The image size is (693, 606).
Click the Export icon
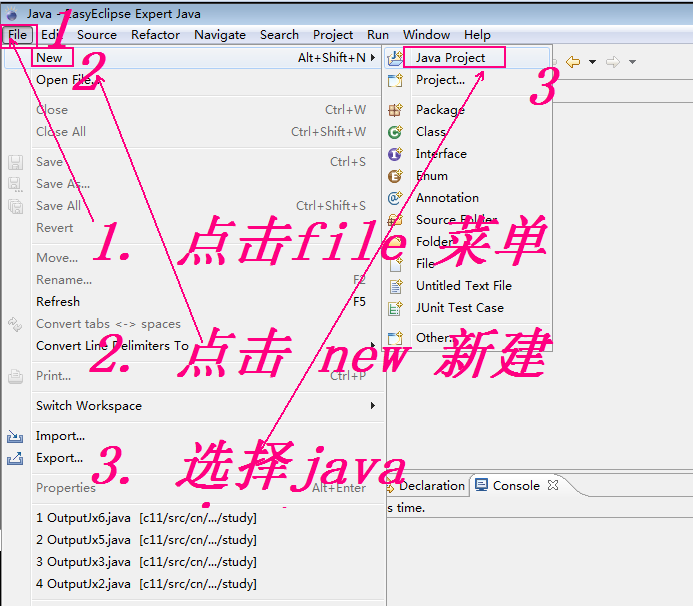(x=15, y=458)
